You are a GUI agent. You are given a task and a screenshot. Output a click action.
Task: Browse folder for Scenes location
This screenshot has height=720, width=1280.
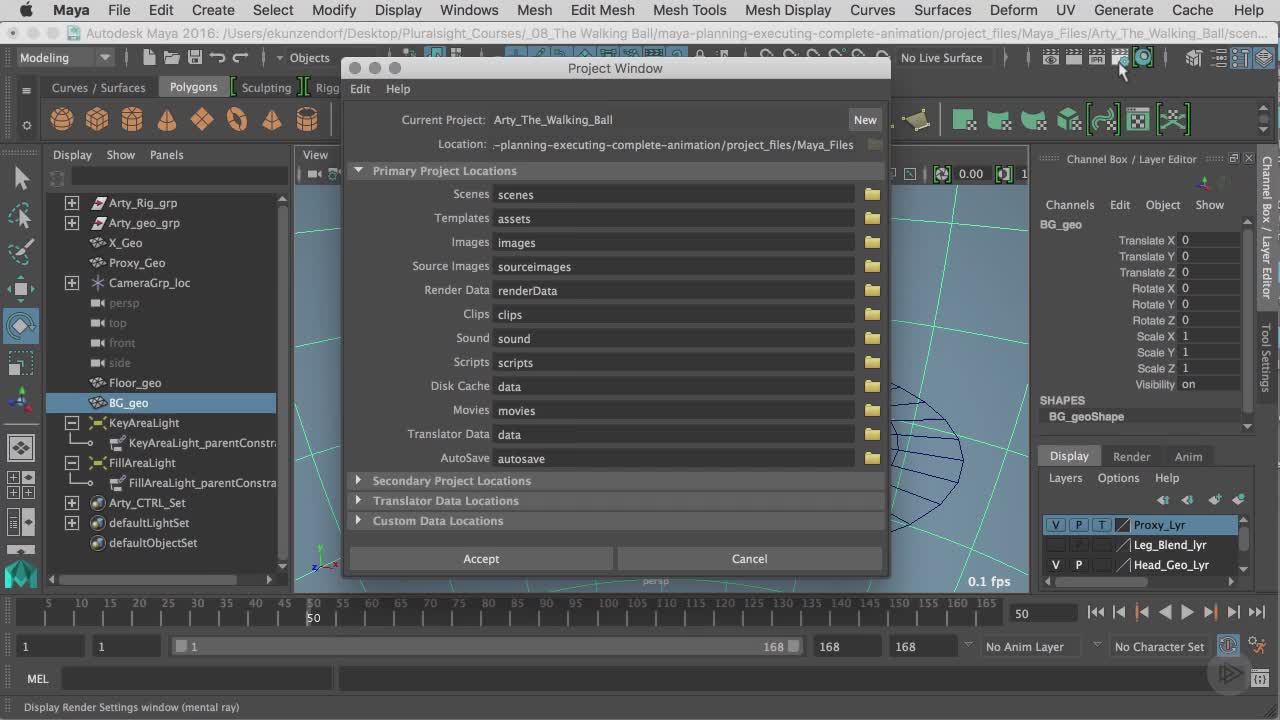coord(872,195)
